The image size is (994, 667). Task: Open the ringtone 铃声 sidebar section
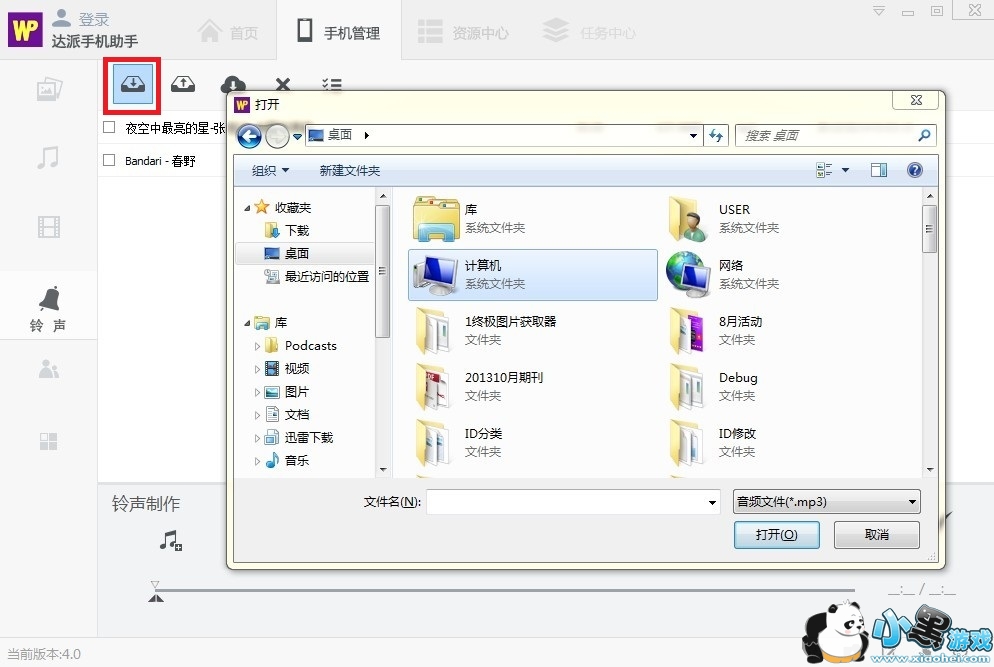pos(48,309)
